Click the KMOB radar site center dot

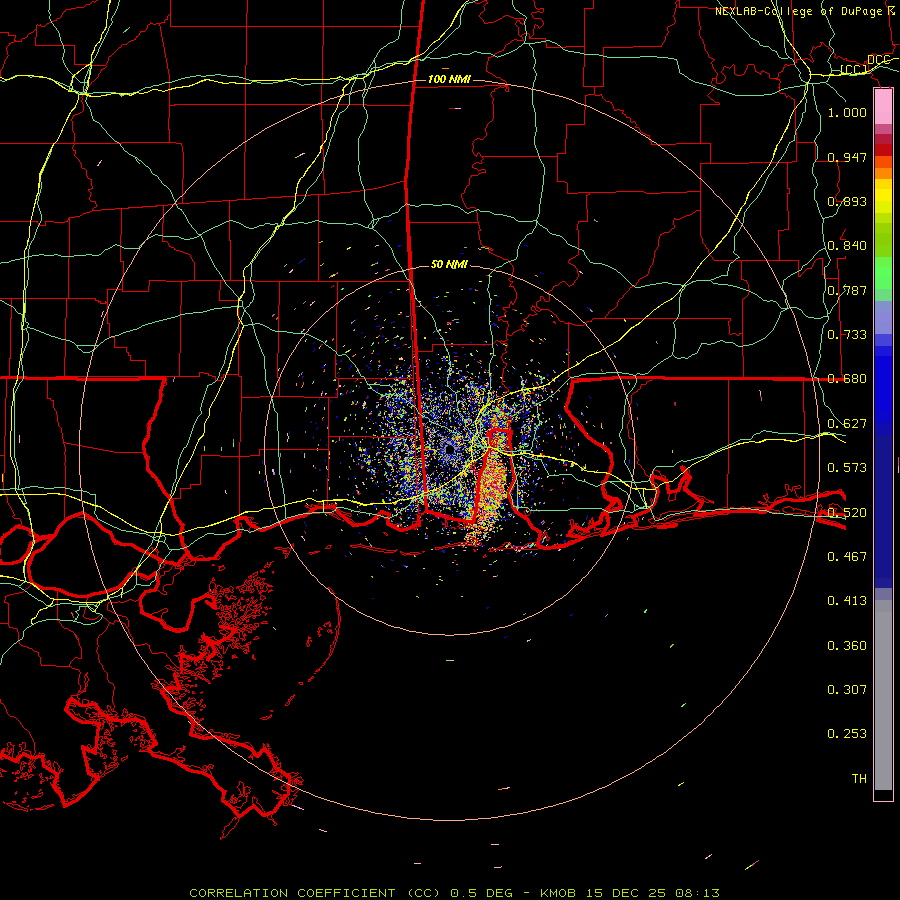[x=449, y=449]
